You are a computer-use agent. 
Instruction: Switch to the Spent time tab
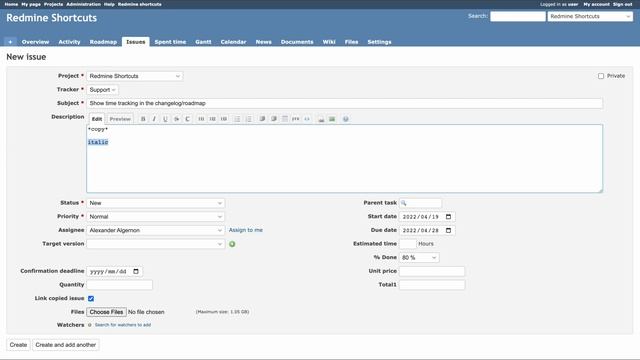click(170, 42)
